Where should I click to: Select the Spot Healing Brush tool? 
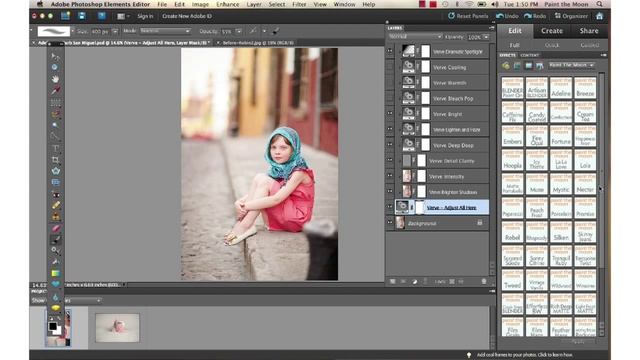(x=55, y=205)
